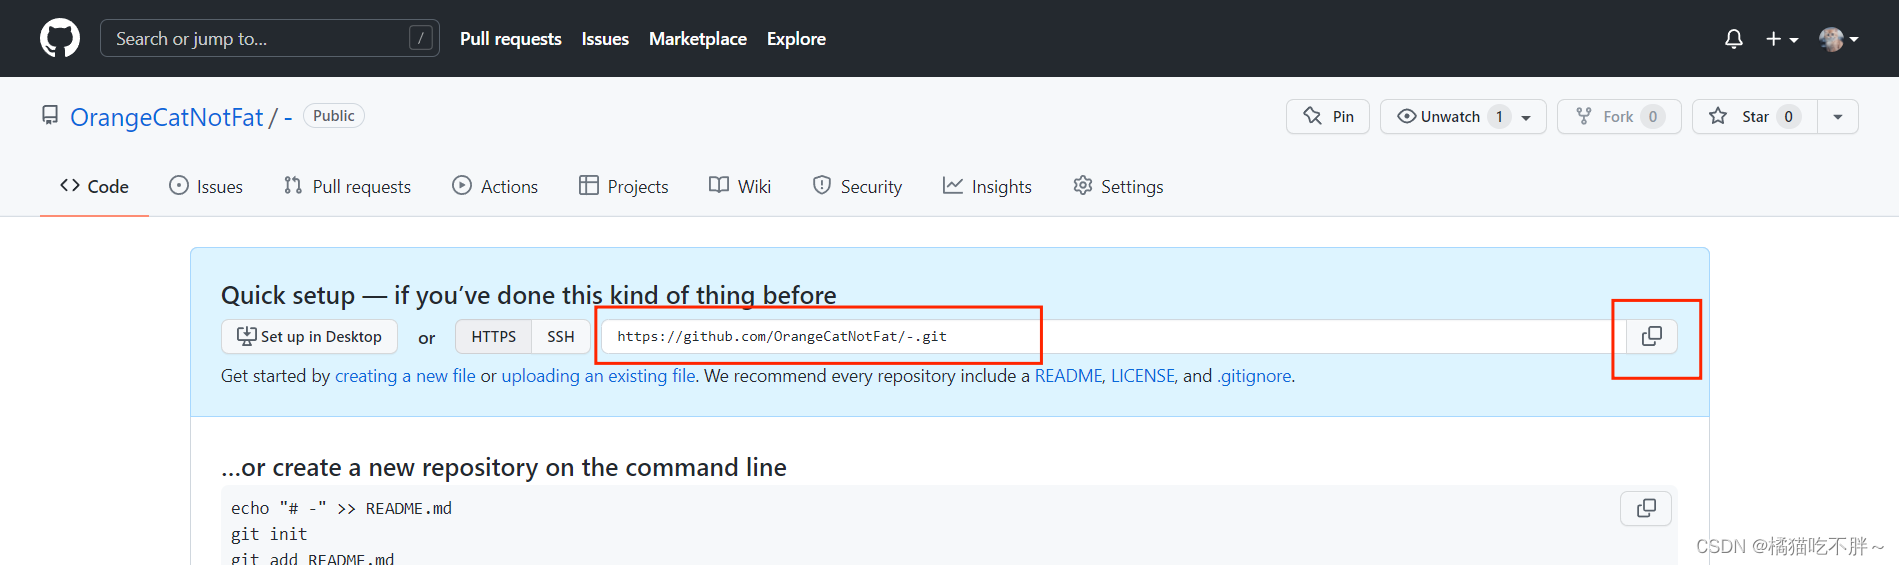1899x565 pixels.
Task: Open Issues in the top navigation bar
Action: (x=605, y=38)
